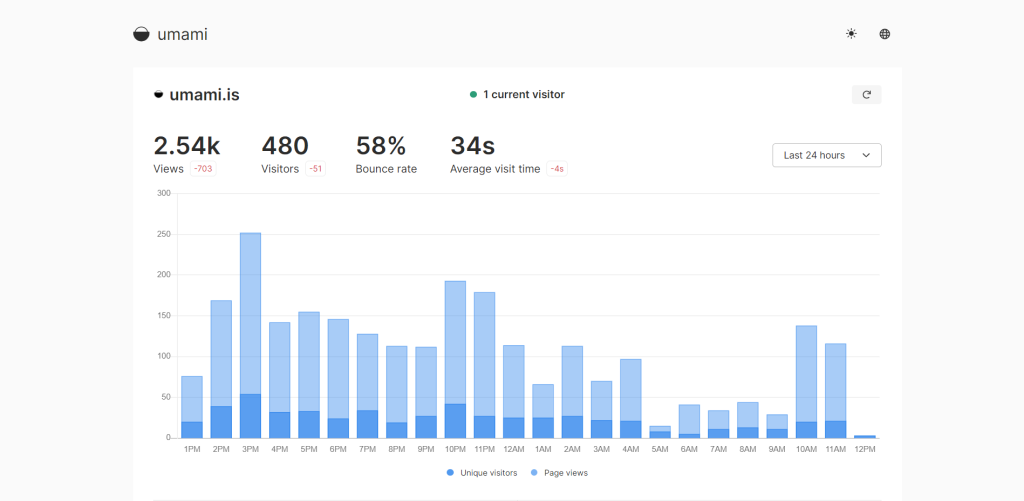1024x501 pixels.
Task: Click the umami.is website title
Action: pos(204,95)
